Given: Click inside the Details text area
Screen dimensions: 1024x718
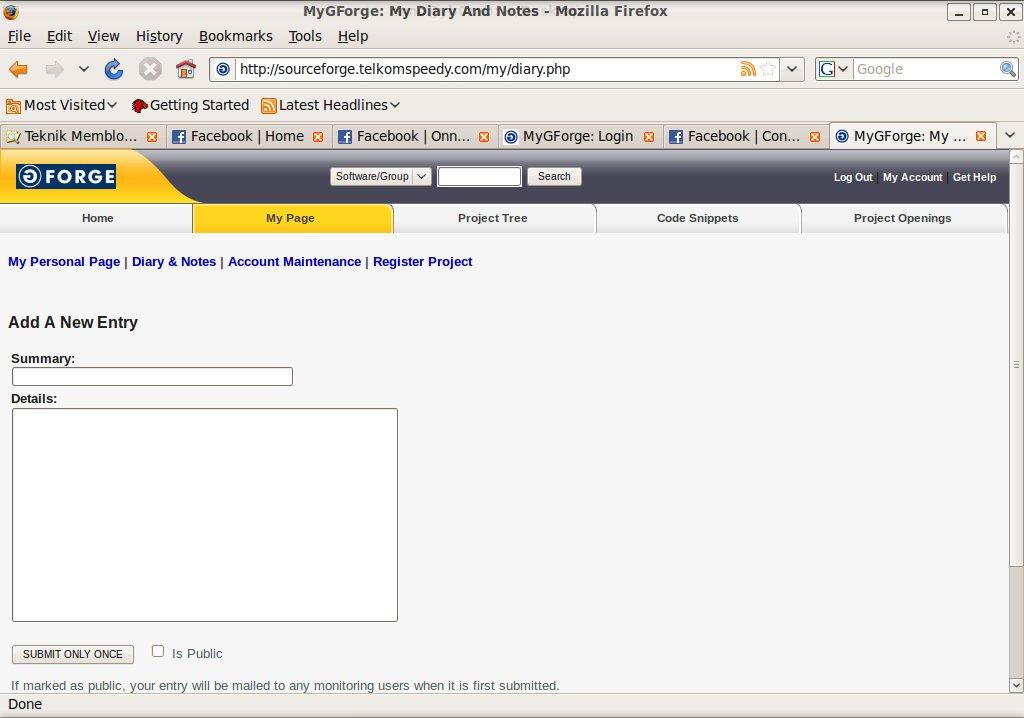Looking at the screenshot, I should tap(204, 515).
